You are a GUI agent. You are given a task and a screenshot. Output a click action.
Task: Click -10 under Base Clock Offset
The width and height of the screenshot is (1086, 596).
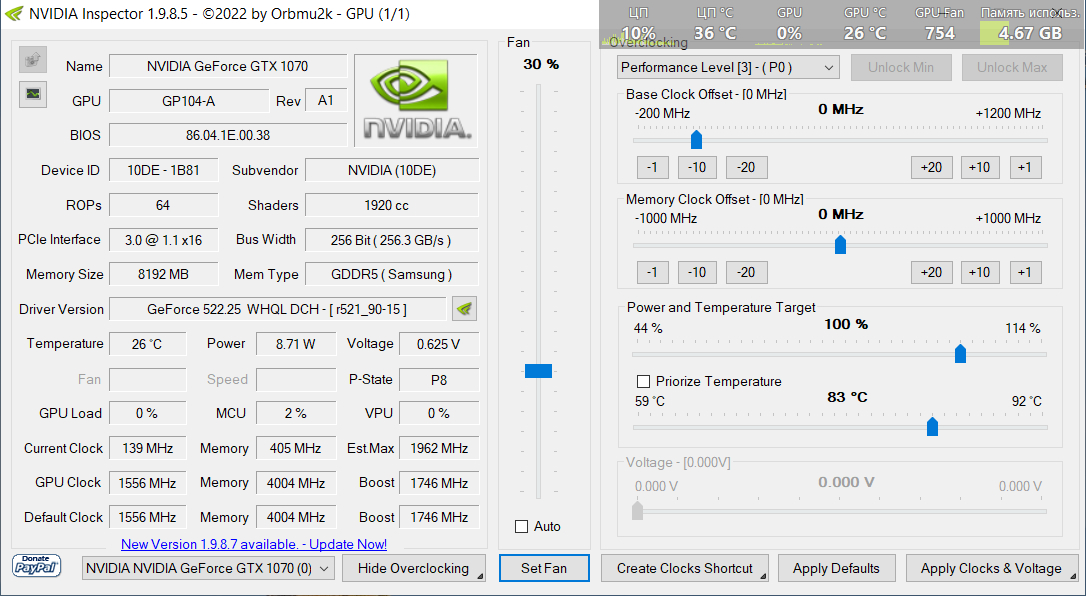[697, 168]
